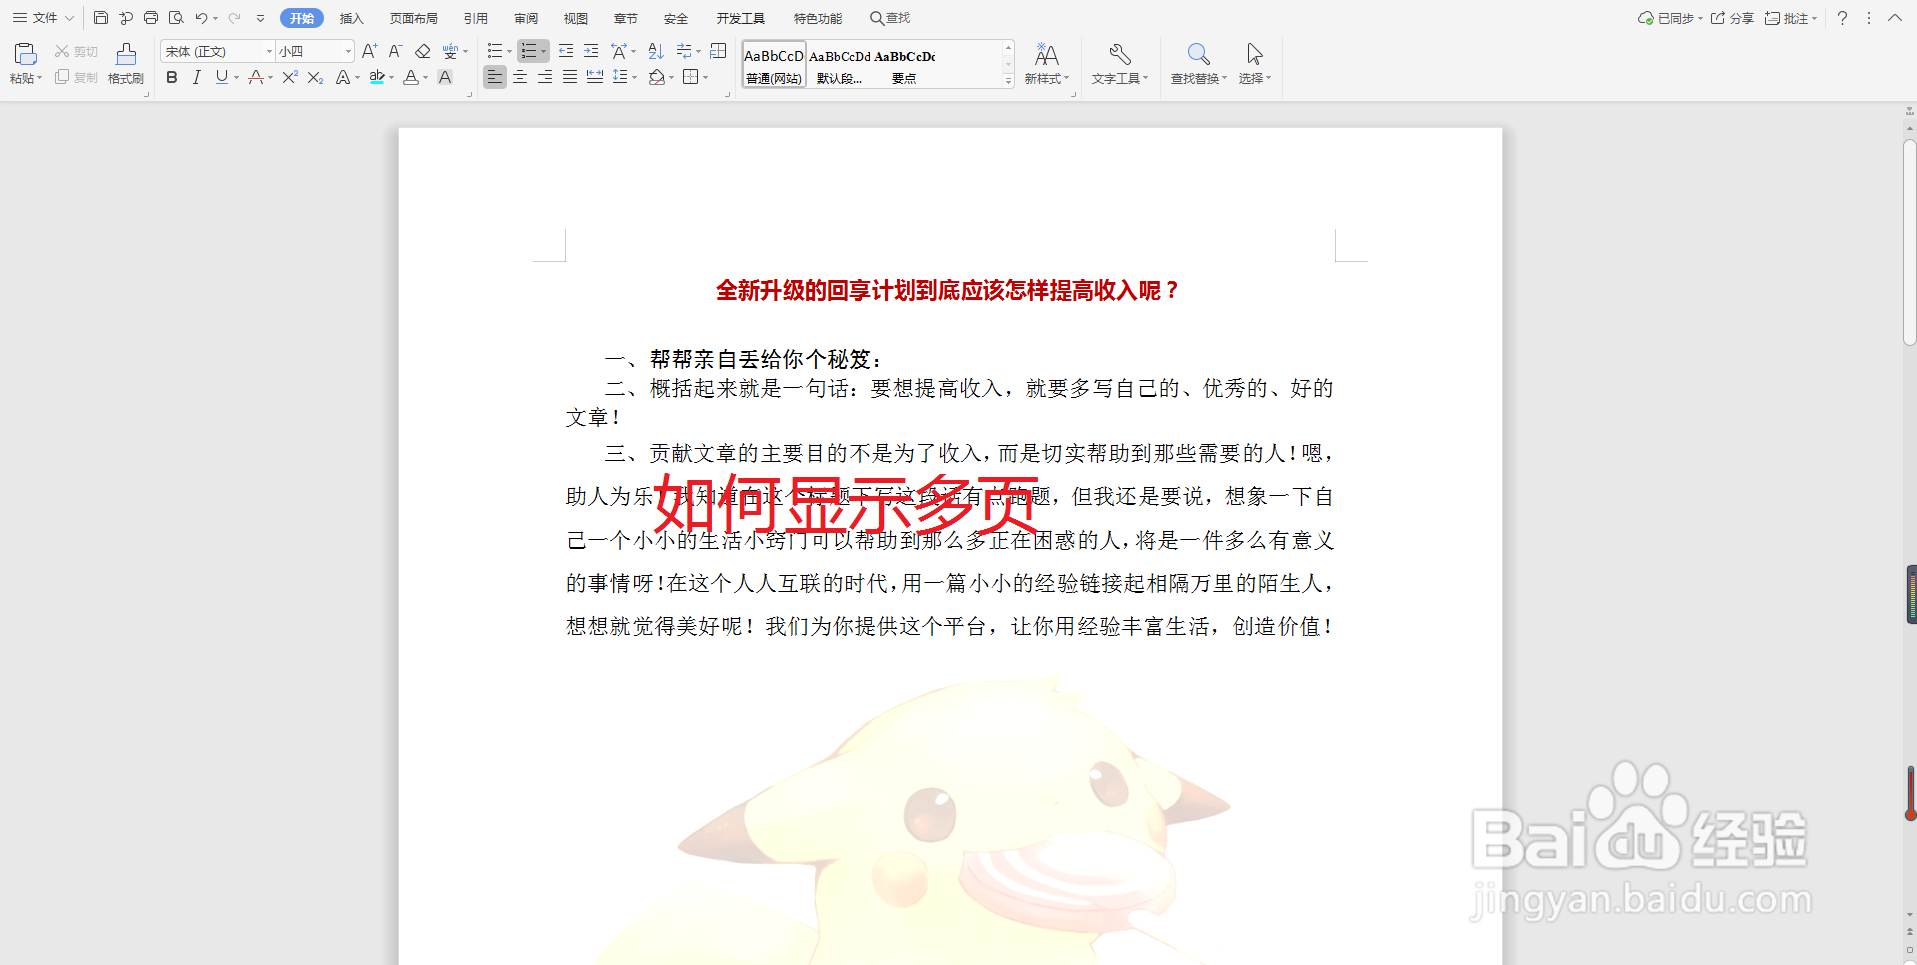This screenshot has width=1917, height=965.
Task: Switch to the Review (审阅) tab
Action: (526, 18)
